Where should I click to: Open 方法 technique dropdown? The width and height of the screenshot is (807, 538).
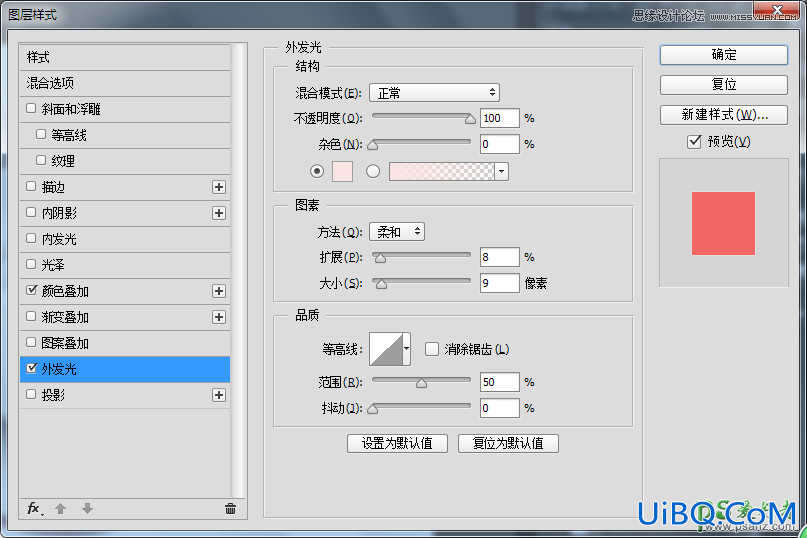(x=397, y=232)
